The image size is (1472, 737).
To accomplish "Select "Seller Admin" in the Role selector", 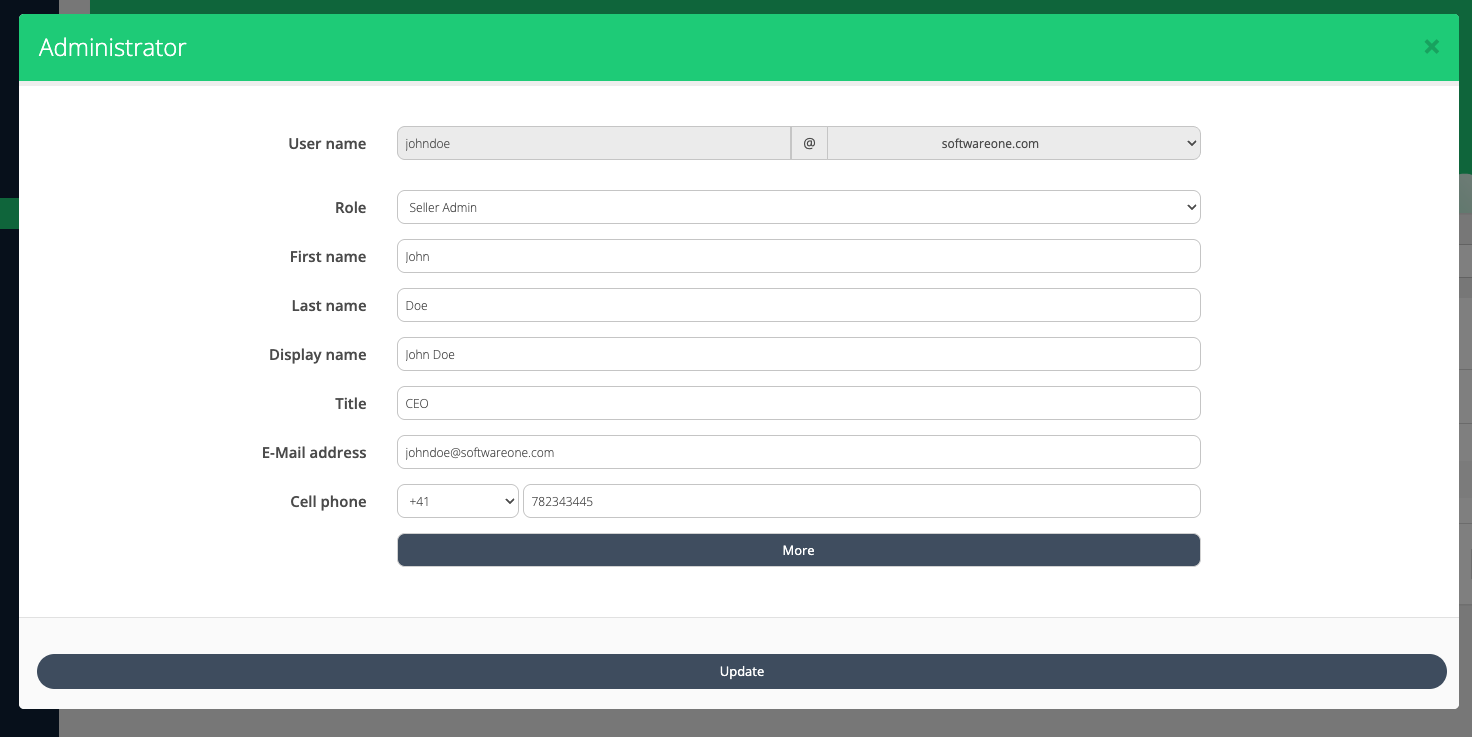I will point(798,207).
